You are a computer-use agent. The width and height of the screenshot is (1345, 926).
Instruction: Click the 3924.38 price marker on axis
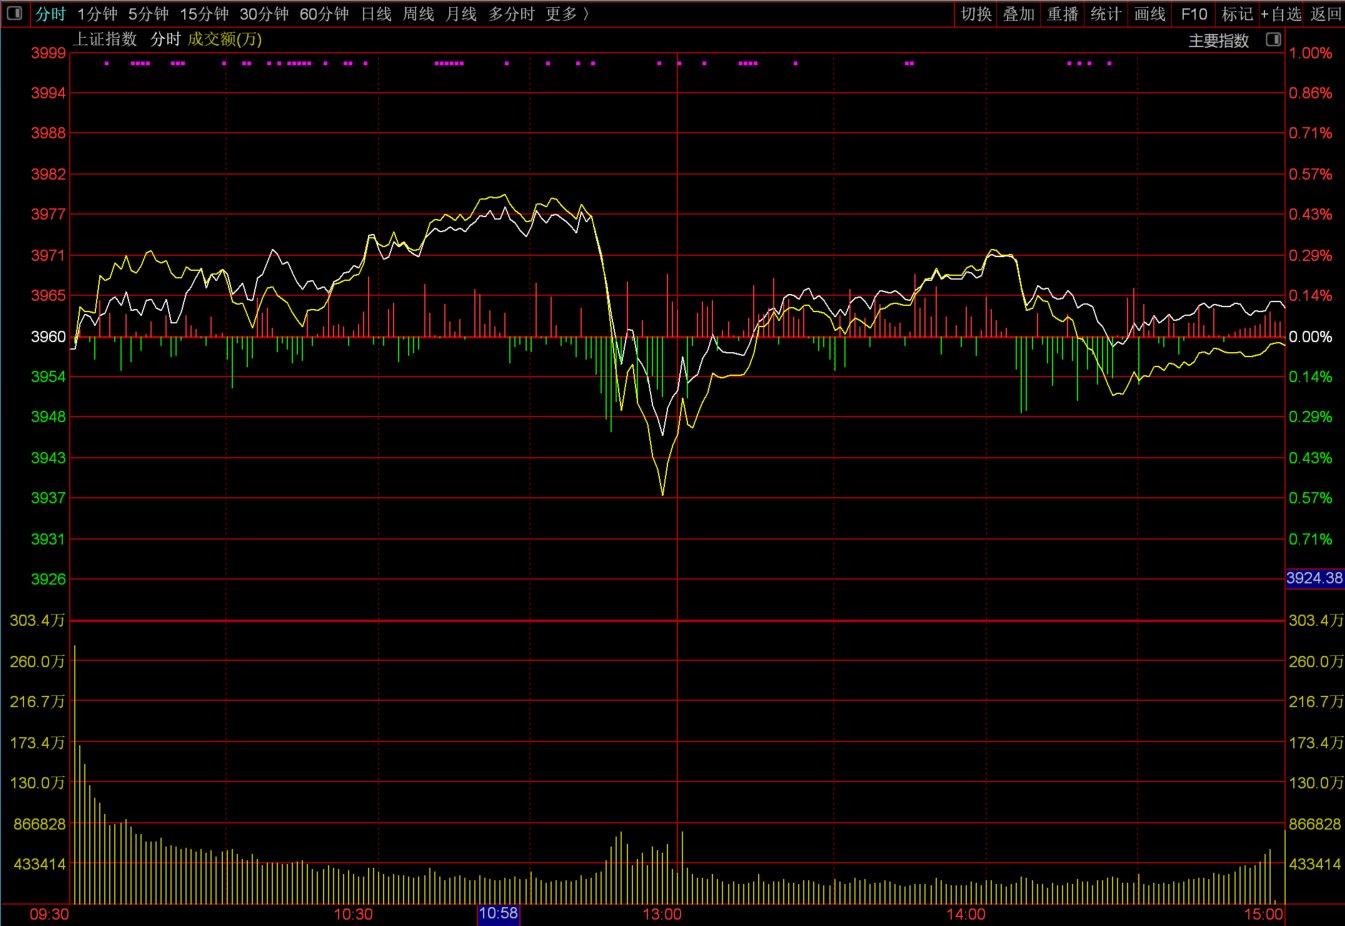(1314, 578)
